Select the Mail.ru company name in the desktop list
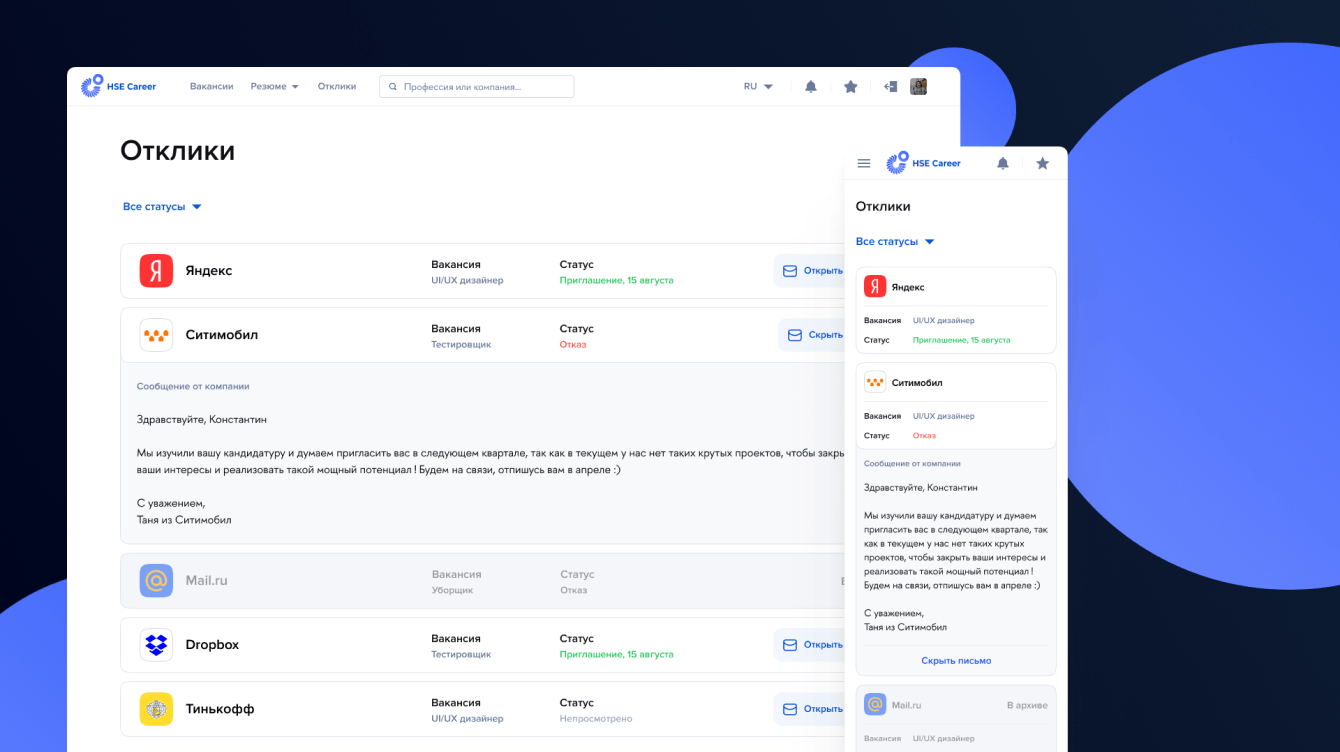The height and width of the screenshot is (752, 1340). [207, 581]
